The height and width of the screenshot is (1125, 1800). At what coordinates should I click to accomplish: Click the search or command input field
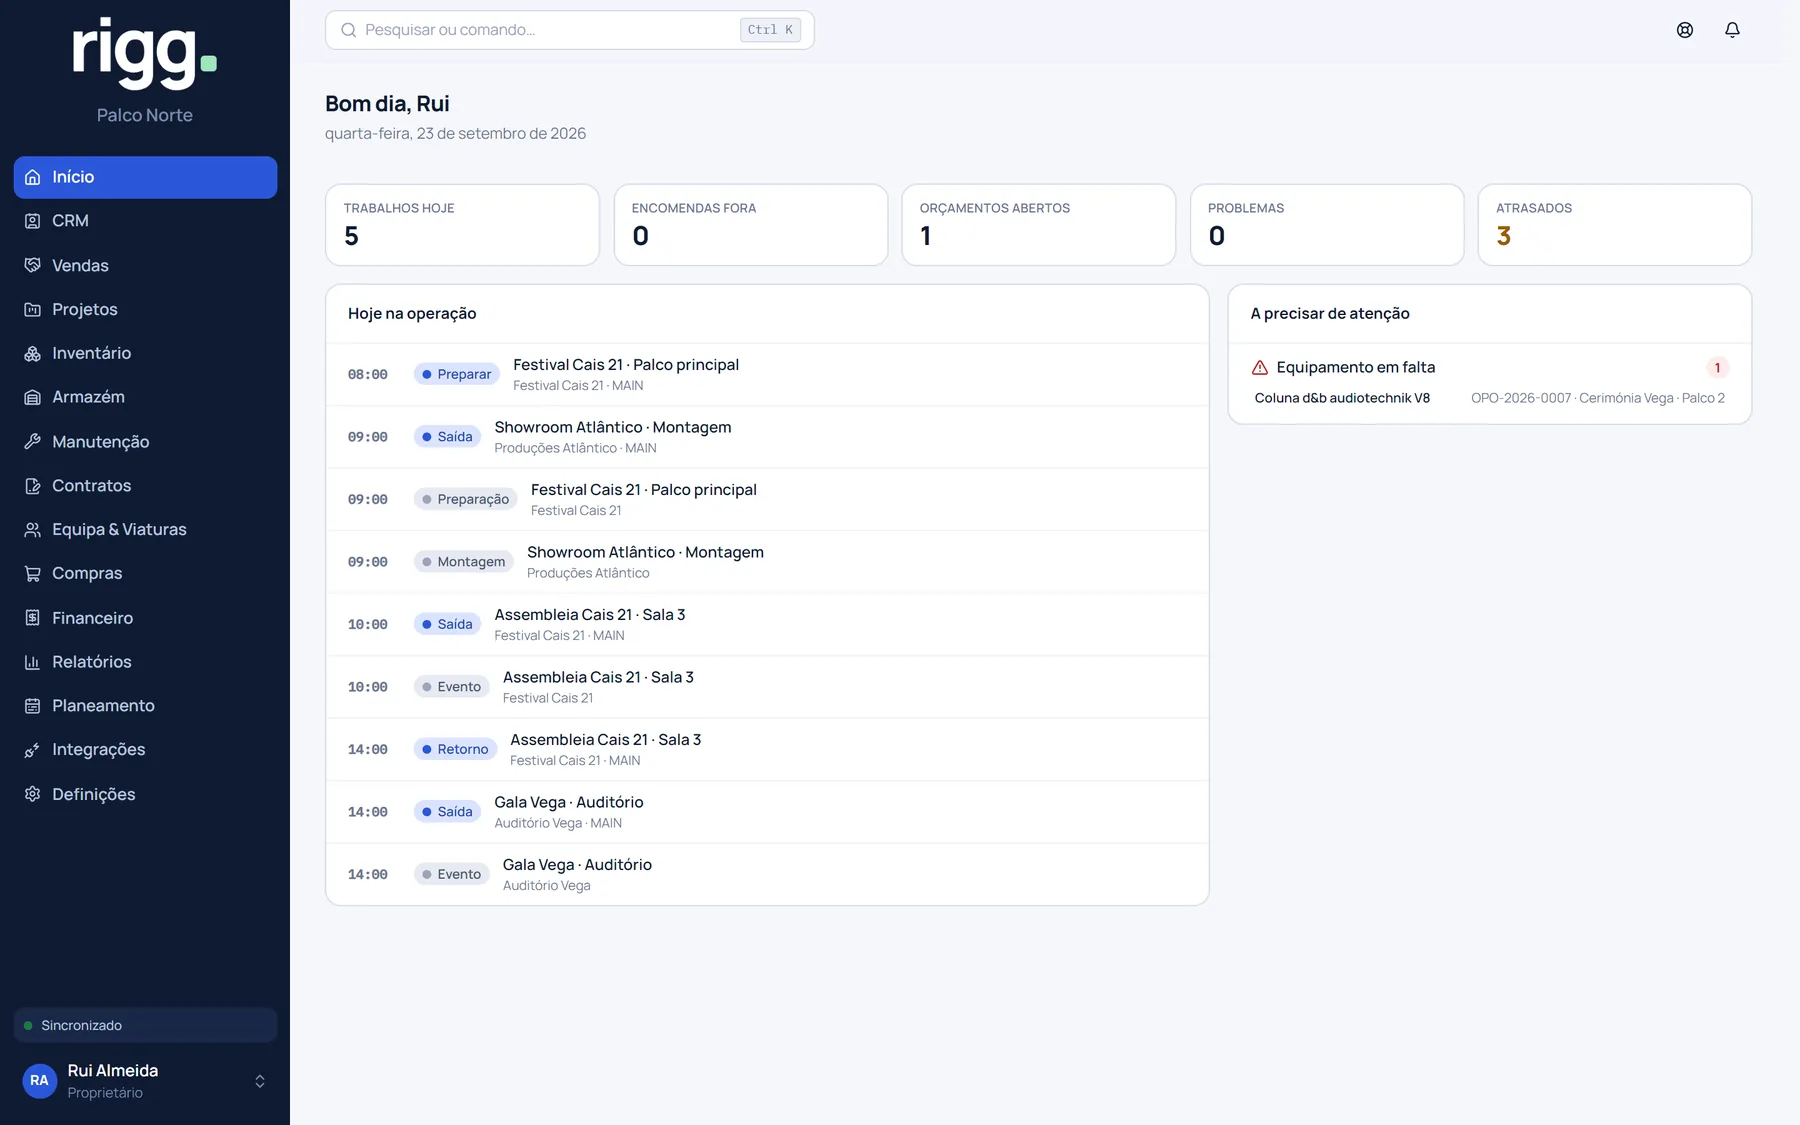tap(569, 30)
